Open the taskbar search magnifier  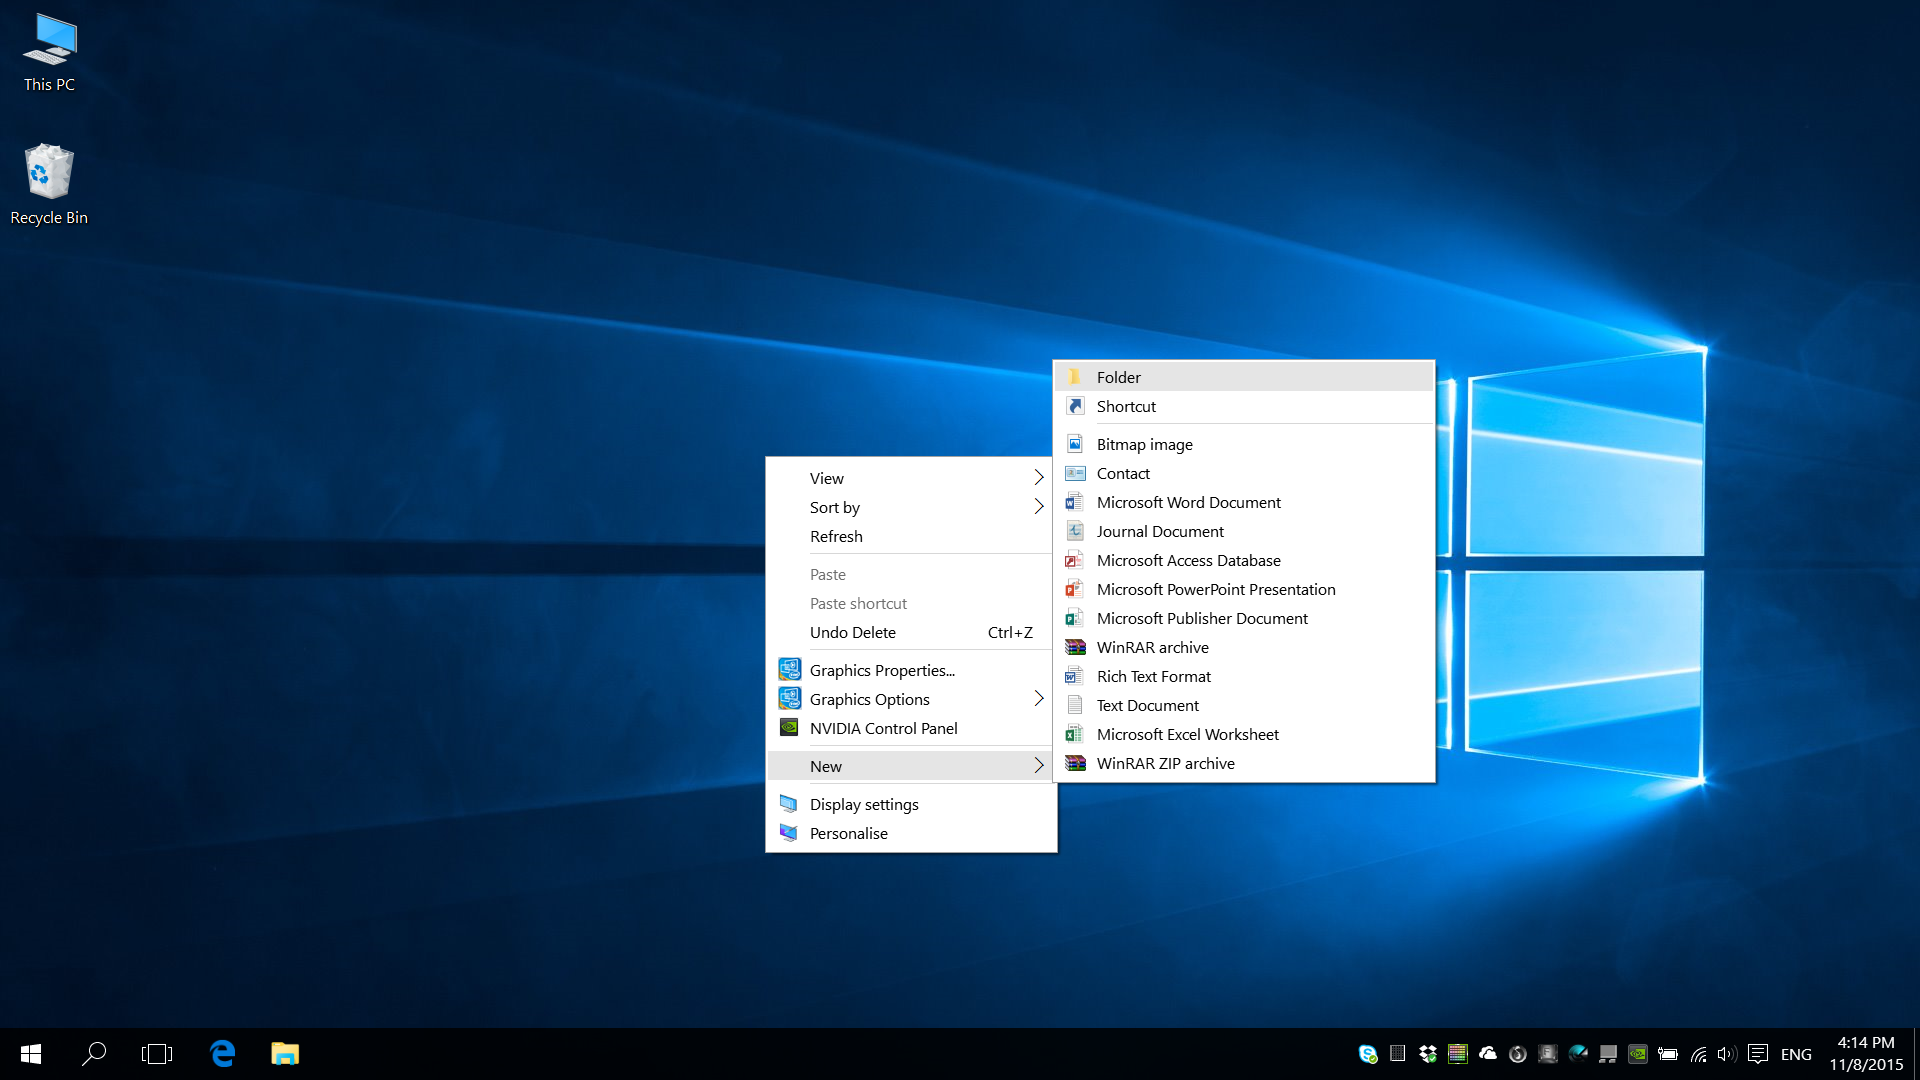[x=94, y=1054]
